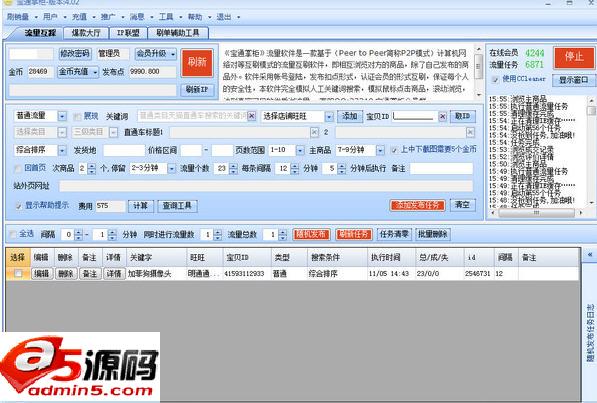597x403 pixels.
Task: Collapse the side panel with the « icon
Action: tap(590, 254)
